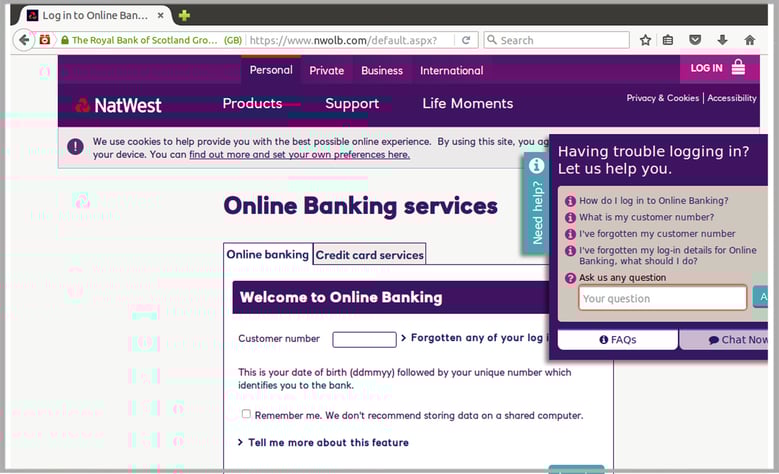779x474 pixels.
Task: Select the Private navigation tab
Action: tap(326, 71)
